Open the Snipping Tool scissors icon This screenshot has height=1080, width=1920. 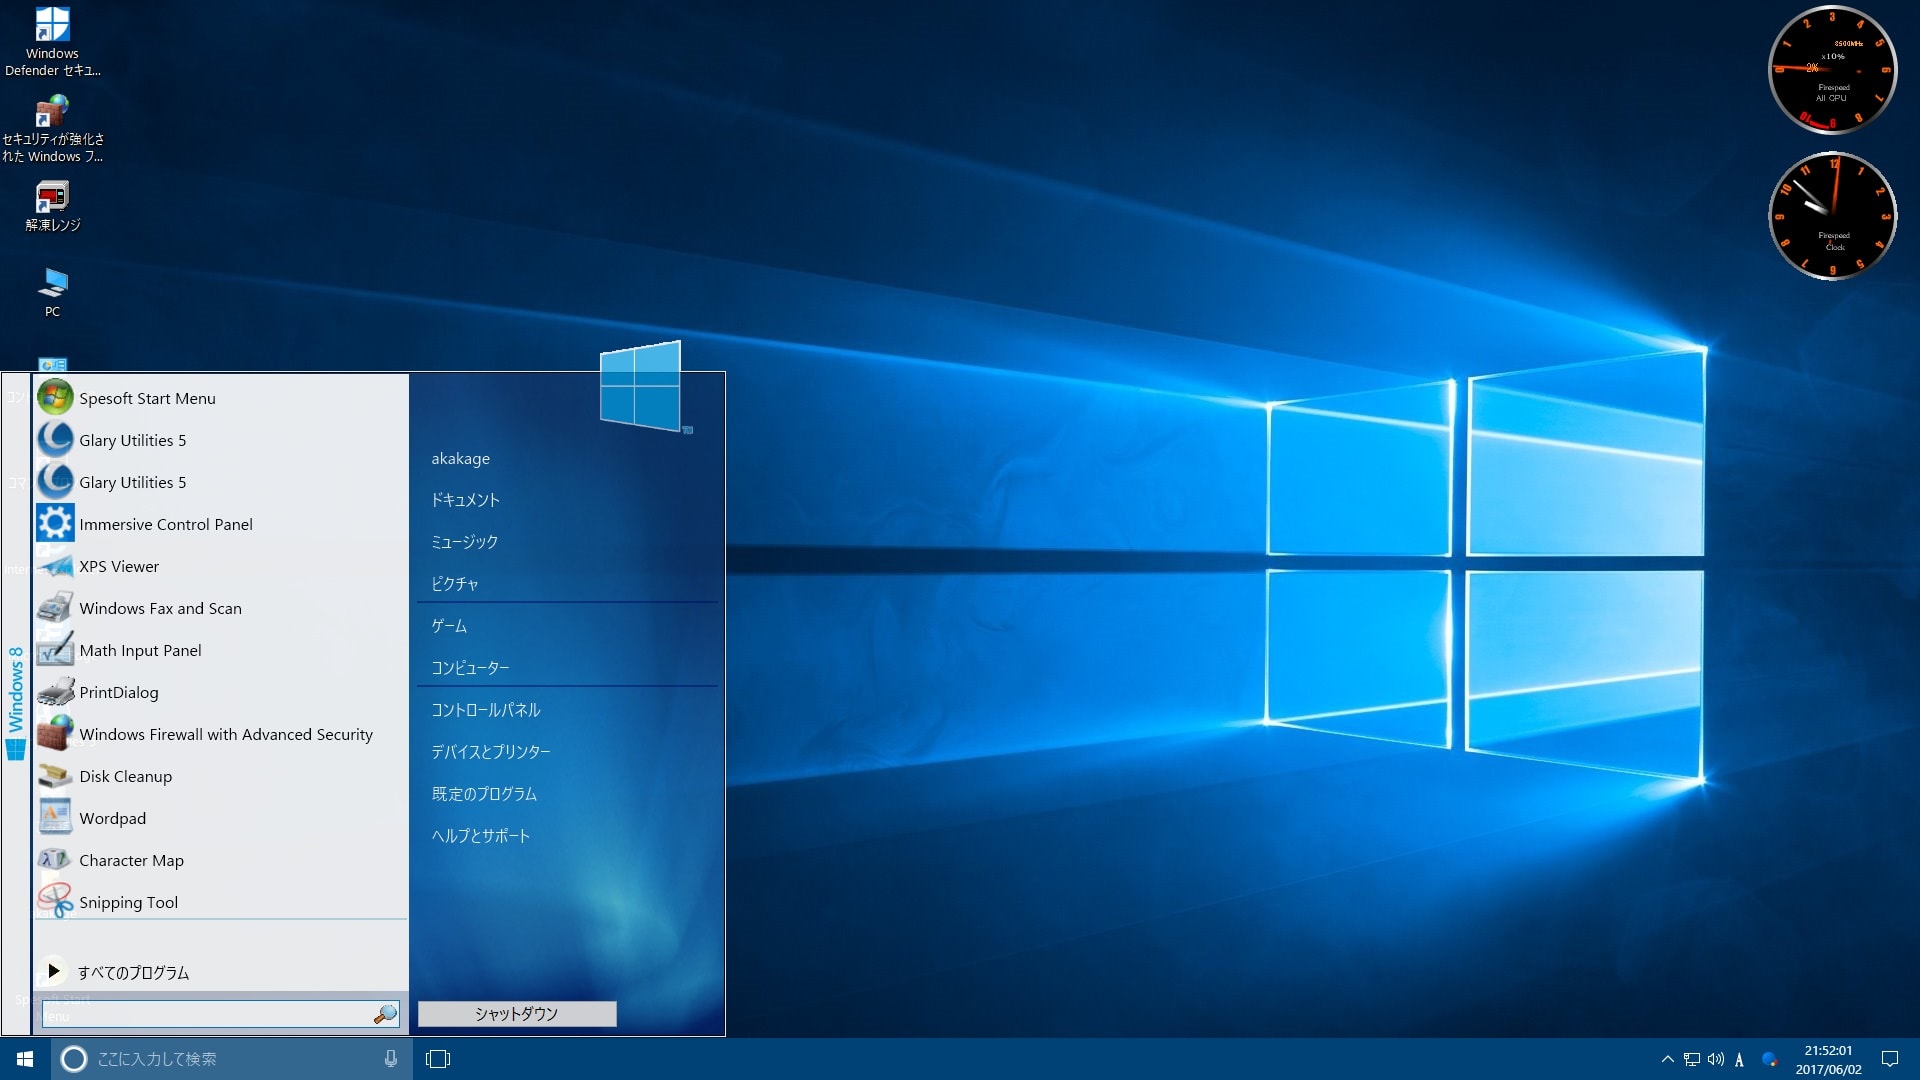click(x=55, y=902)
